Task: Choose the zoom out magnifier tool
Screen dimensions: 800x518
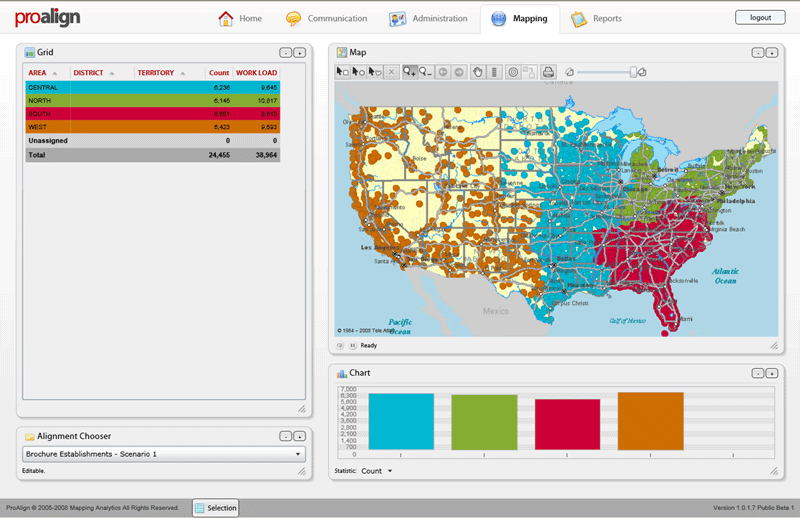Action: pyautogui.click(x=427, y=72)
